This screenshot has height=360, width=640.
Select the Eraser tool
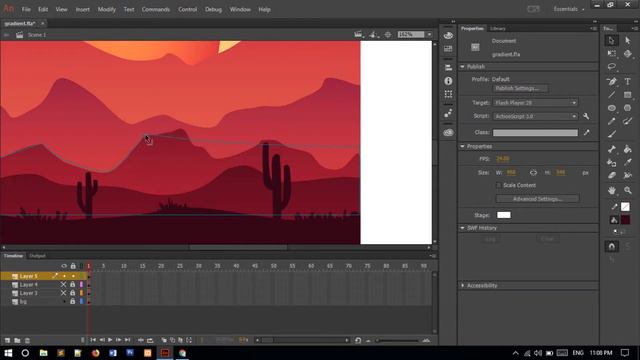tap(611, 176)
